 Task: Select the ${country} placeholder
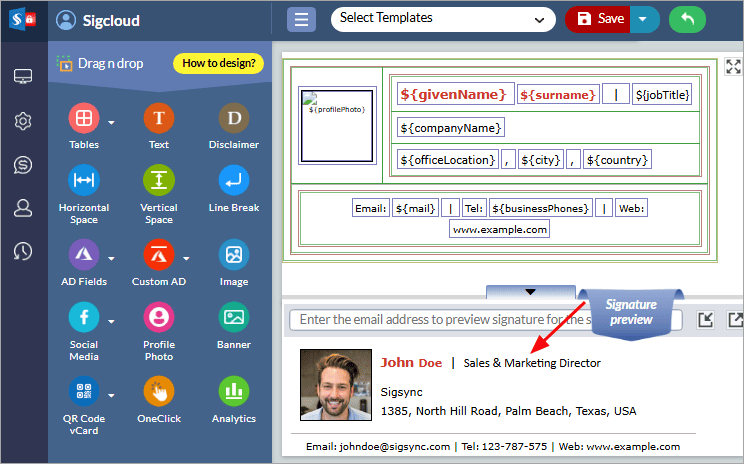(617, 160)
